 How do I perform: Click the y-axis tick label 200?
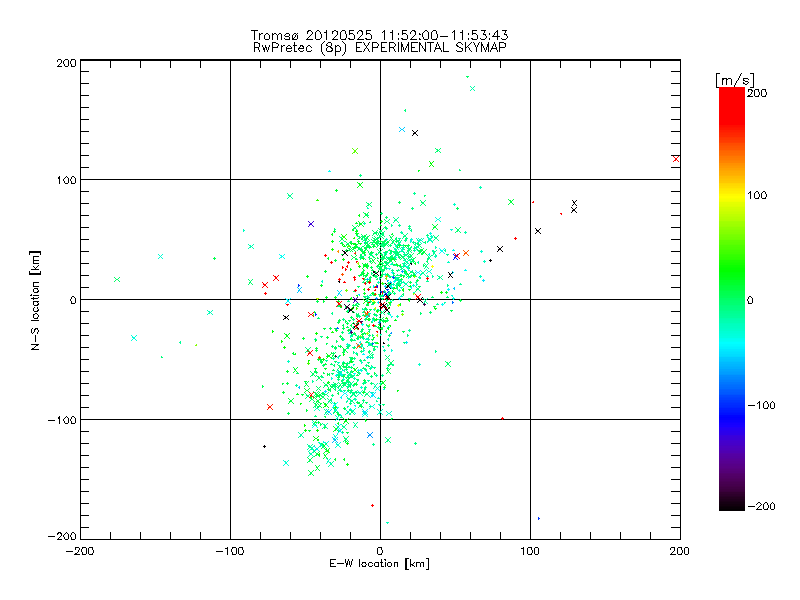click(x=66, y=63)
